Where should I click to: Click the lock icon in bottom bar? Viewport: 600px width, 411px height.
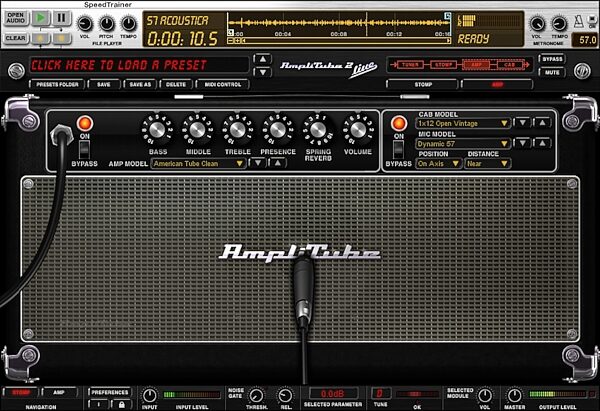point(121,404)
